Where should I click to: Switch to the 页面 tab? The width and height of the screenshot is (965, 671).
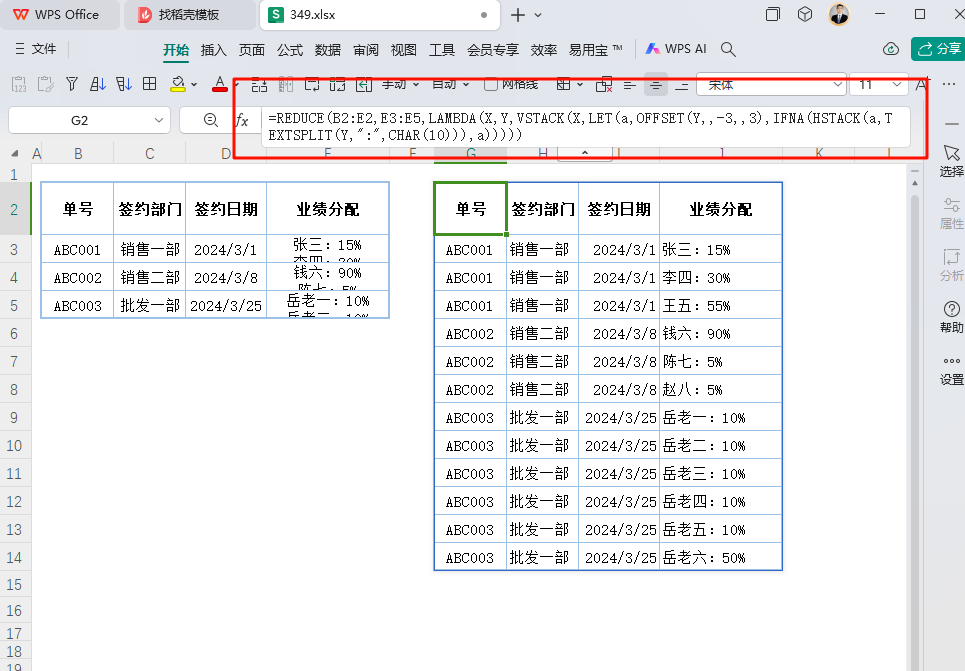[252, 50]
